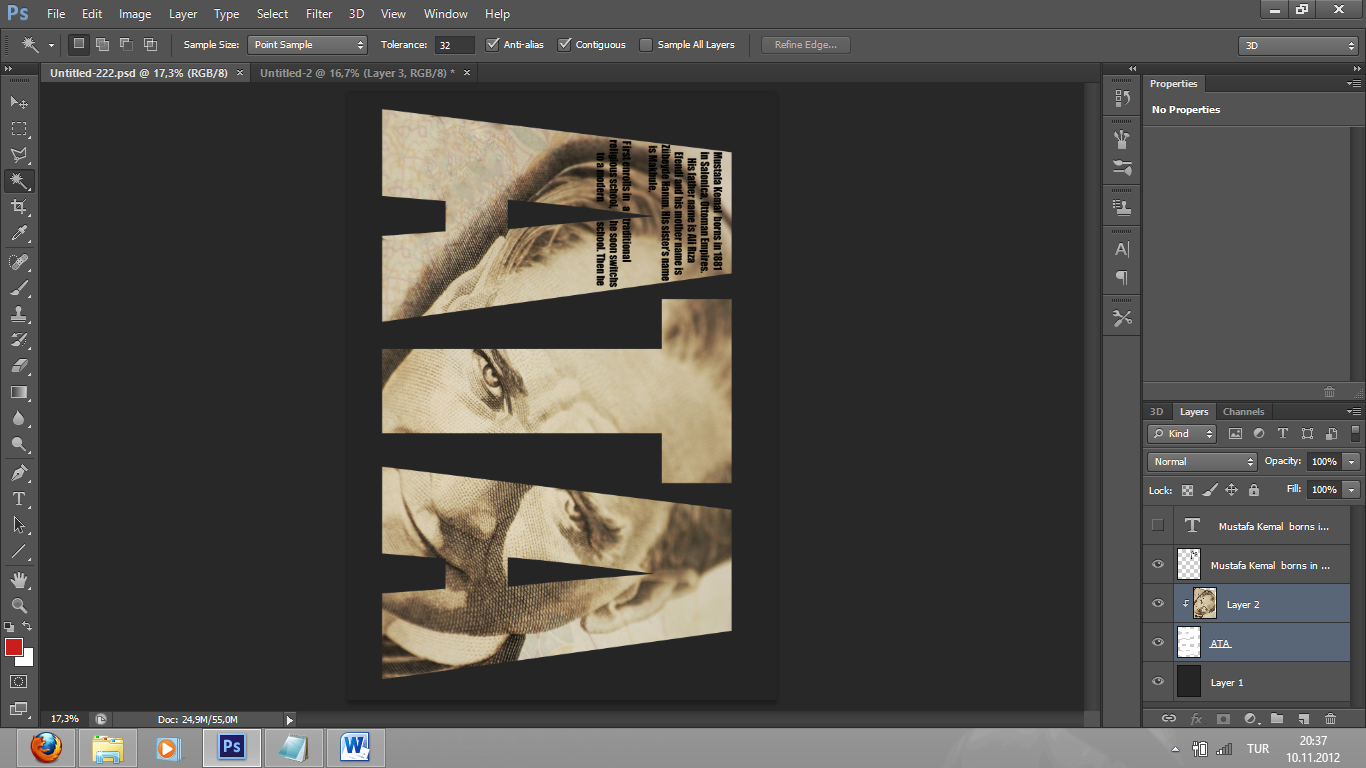
Task: Click Create new group folder icon
Action: coord(1277,718)
